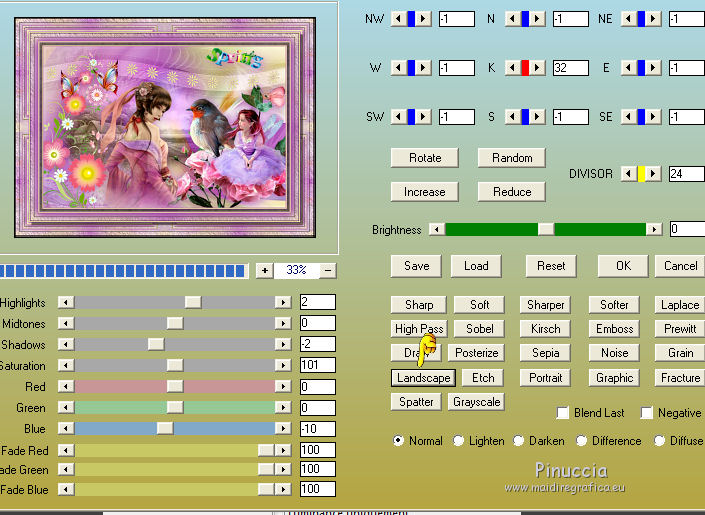705x515 pixels.
Task: Click the Midtones slider thumb
Action: pos(175,323)
